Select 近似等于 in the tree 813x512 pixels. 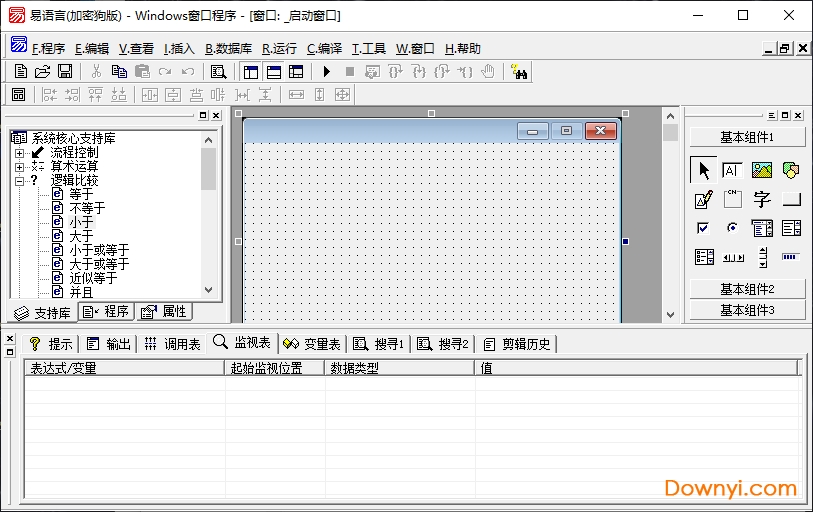pos(93,278)
